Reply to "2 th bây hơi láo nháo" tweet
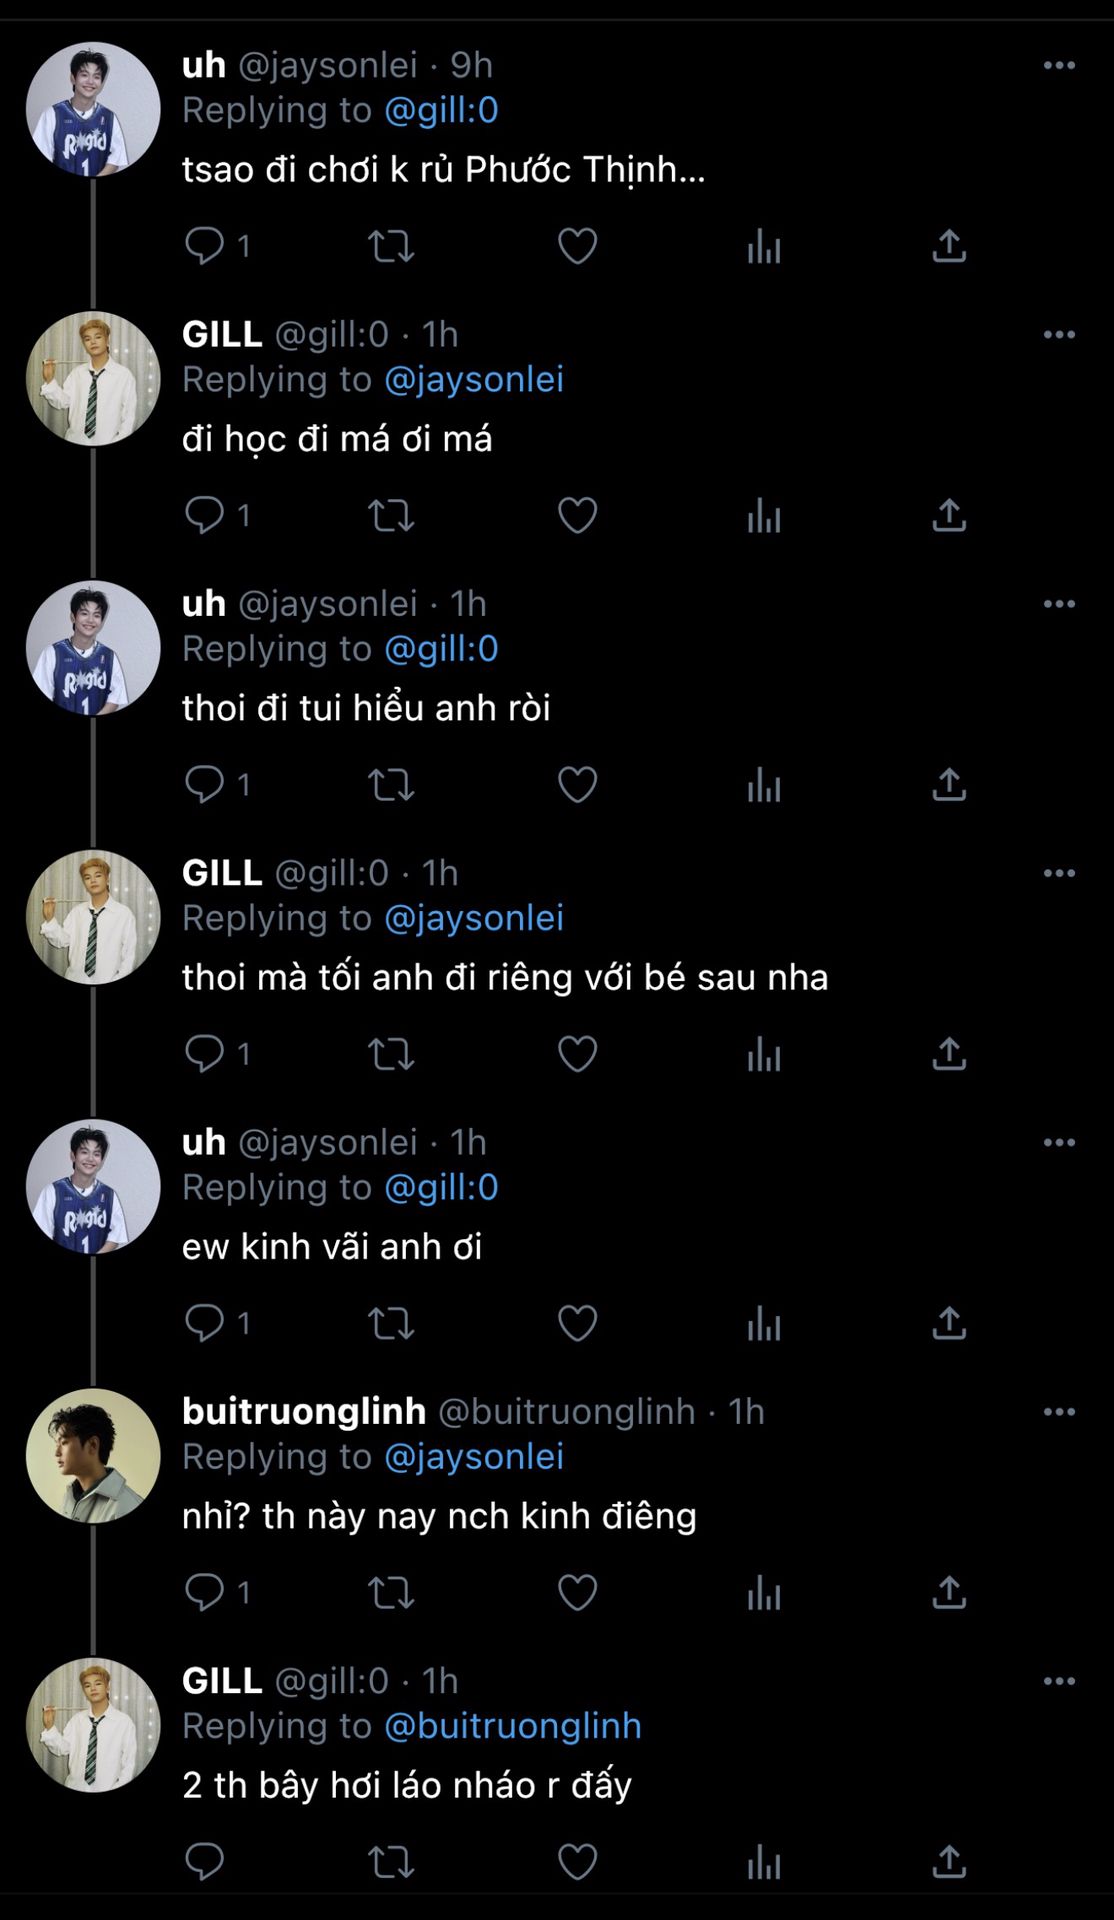Viewport: 1114px width, 1920px height. click(205, 1862)
